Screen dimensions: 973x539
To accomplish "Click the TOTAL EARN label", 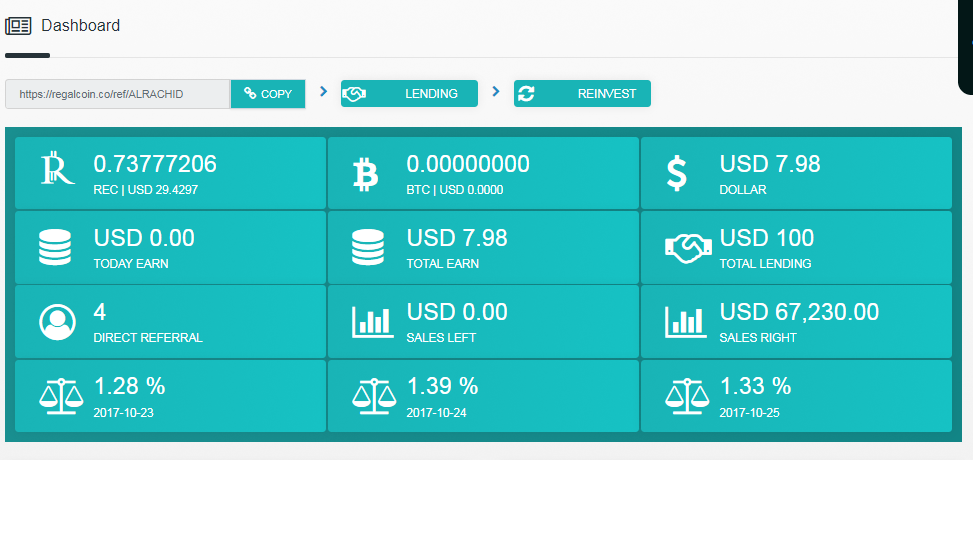I will [x=442, y=264].
